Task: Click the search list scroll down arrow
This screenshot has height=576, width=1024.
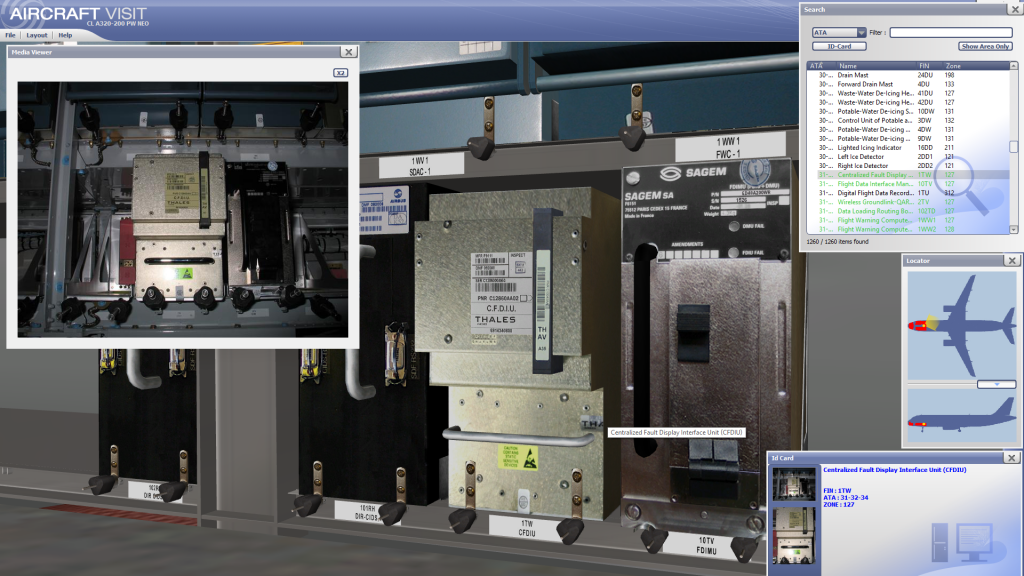Action: [1014, 230]
